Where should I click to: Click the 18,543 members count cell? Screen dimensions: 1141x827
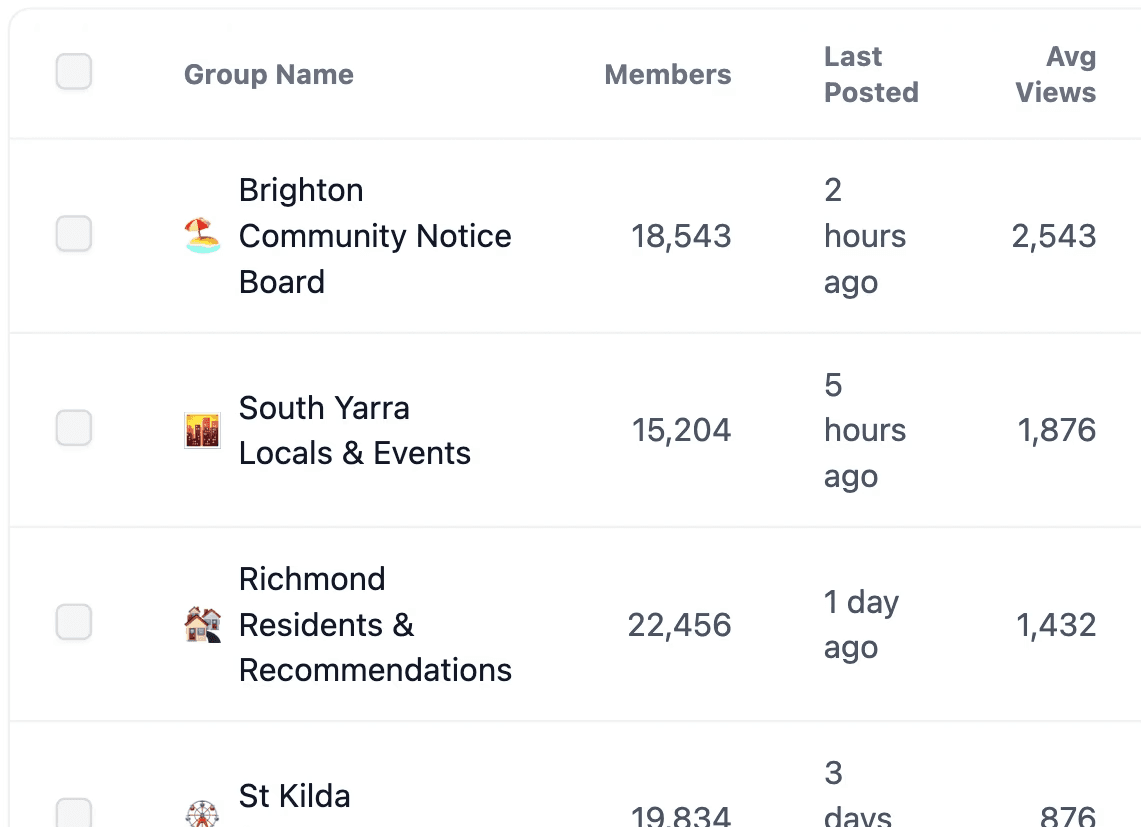[681, 237]
